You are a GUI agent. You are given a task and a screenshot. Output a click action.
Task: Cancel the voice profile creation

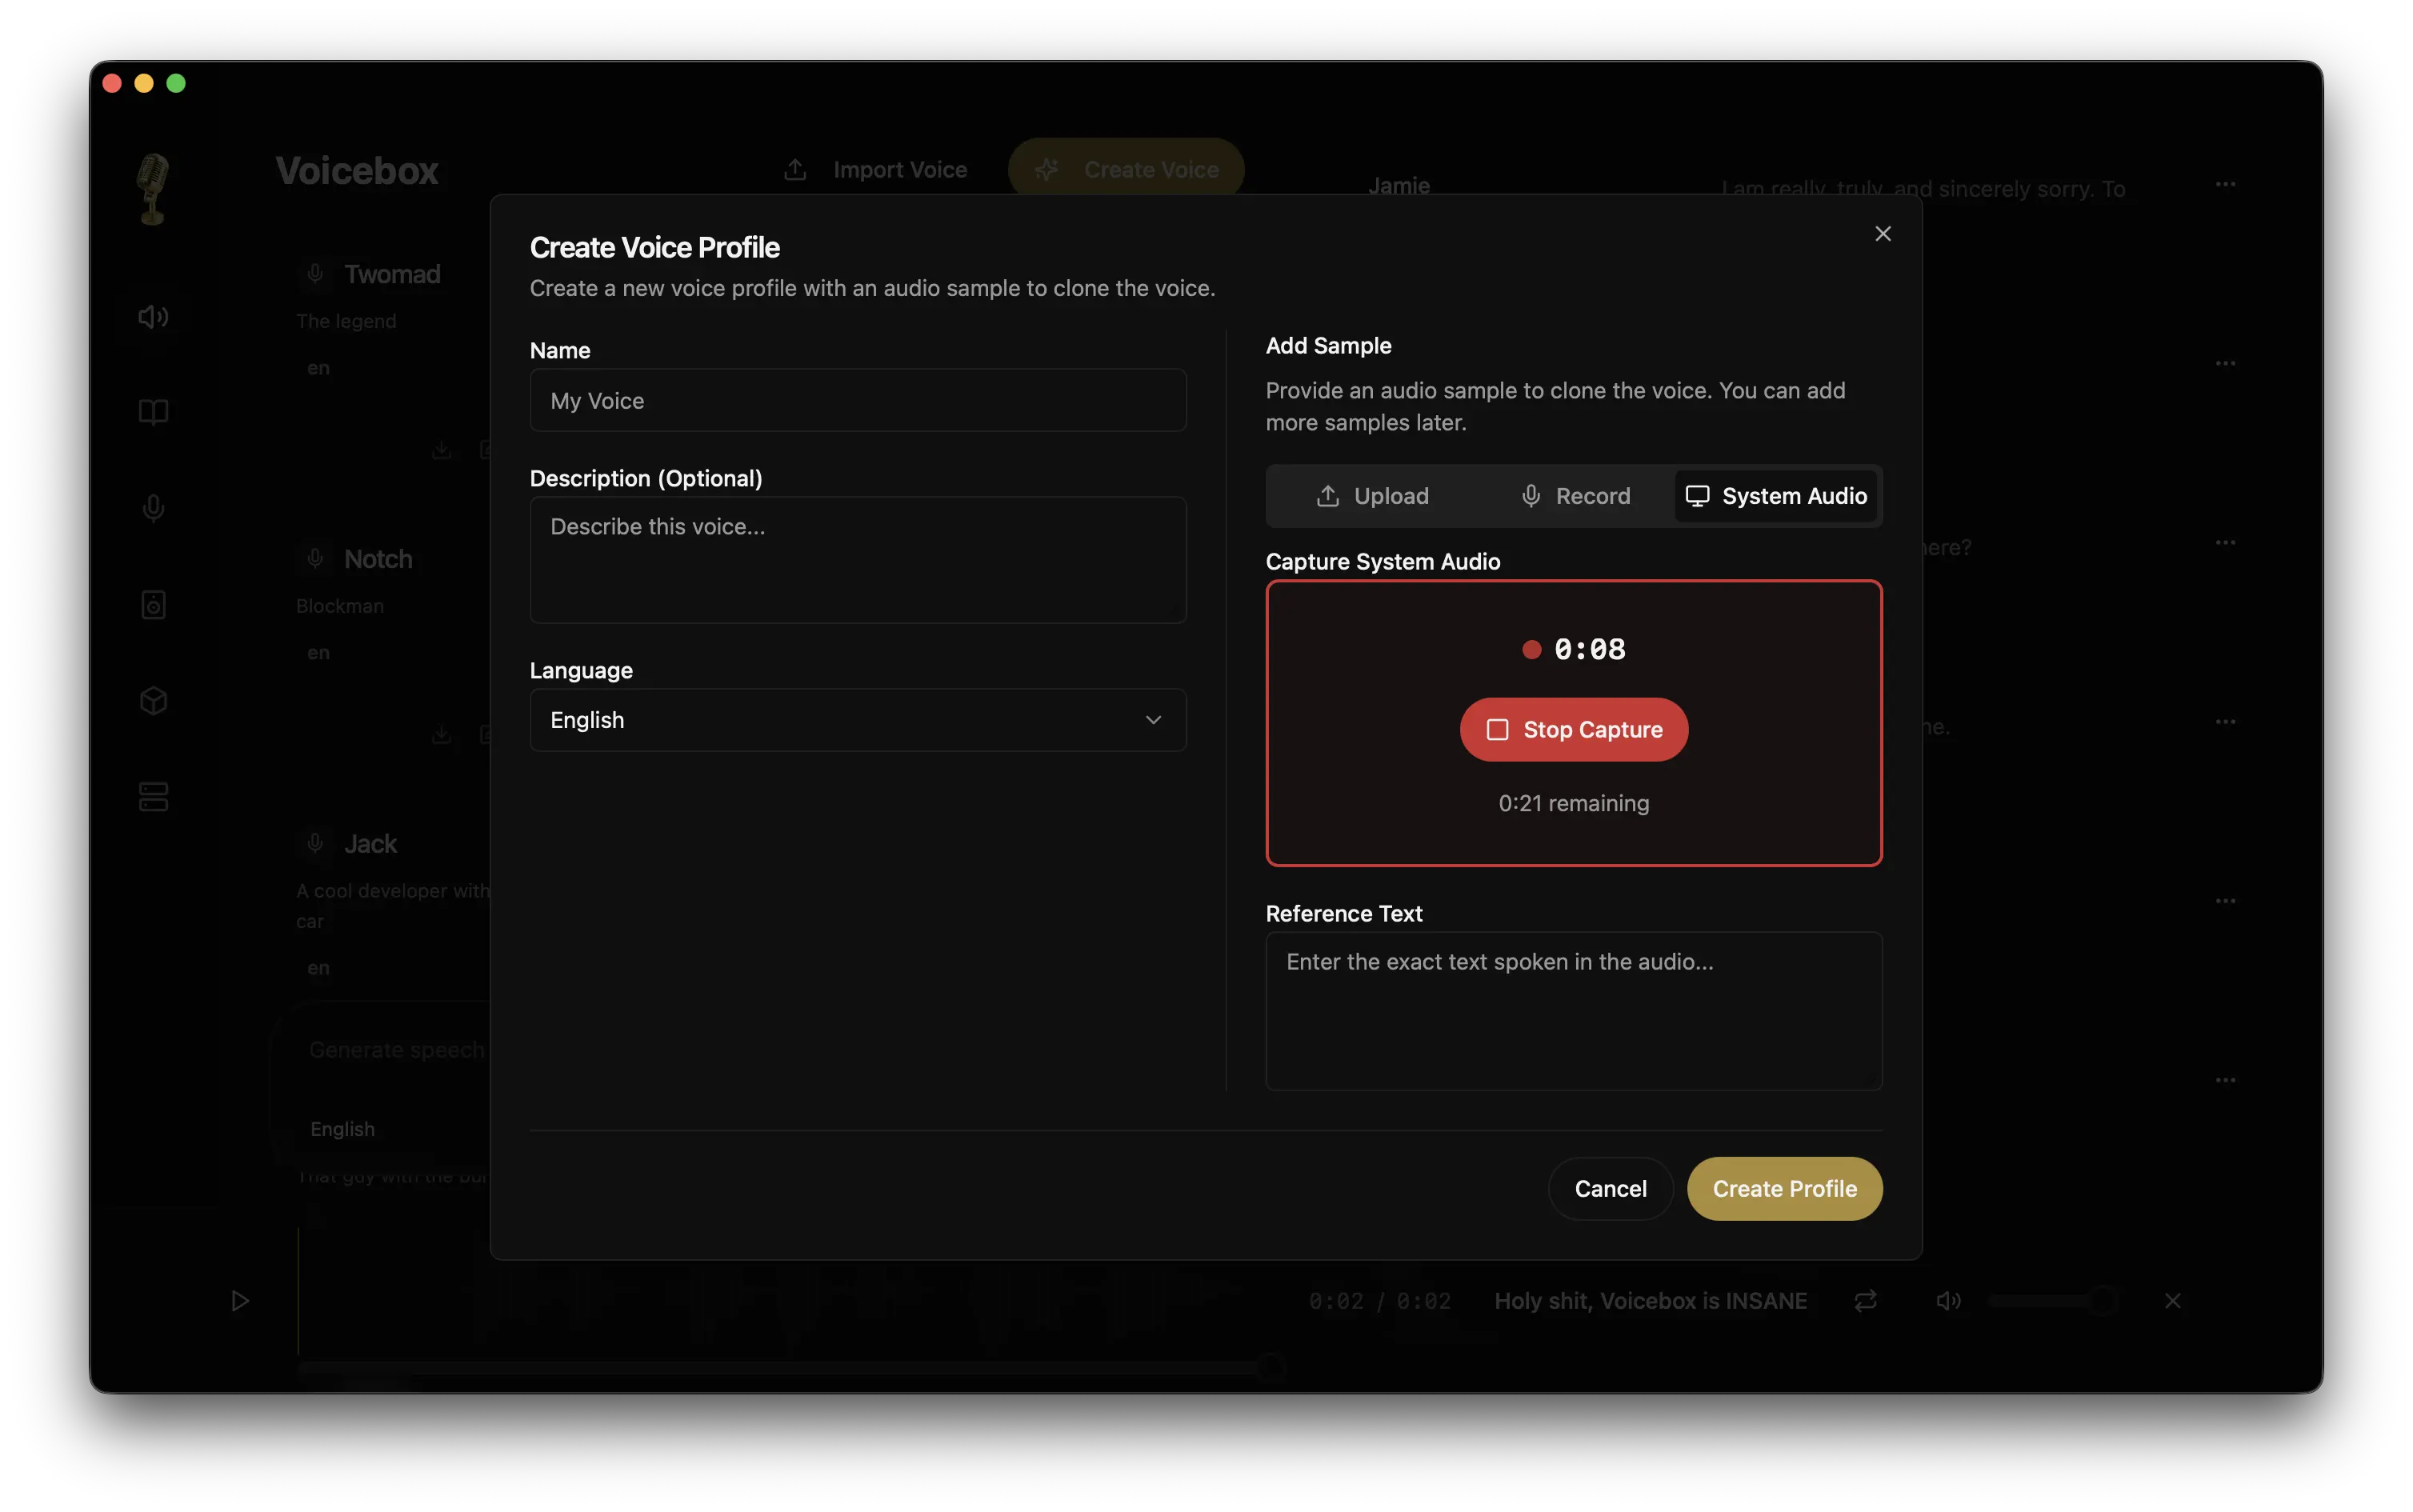(x=1610, y=1188)
